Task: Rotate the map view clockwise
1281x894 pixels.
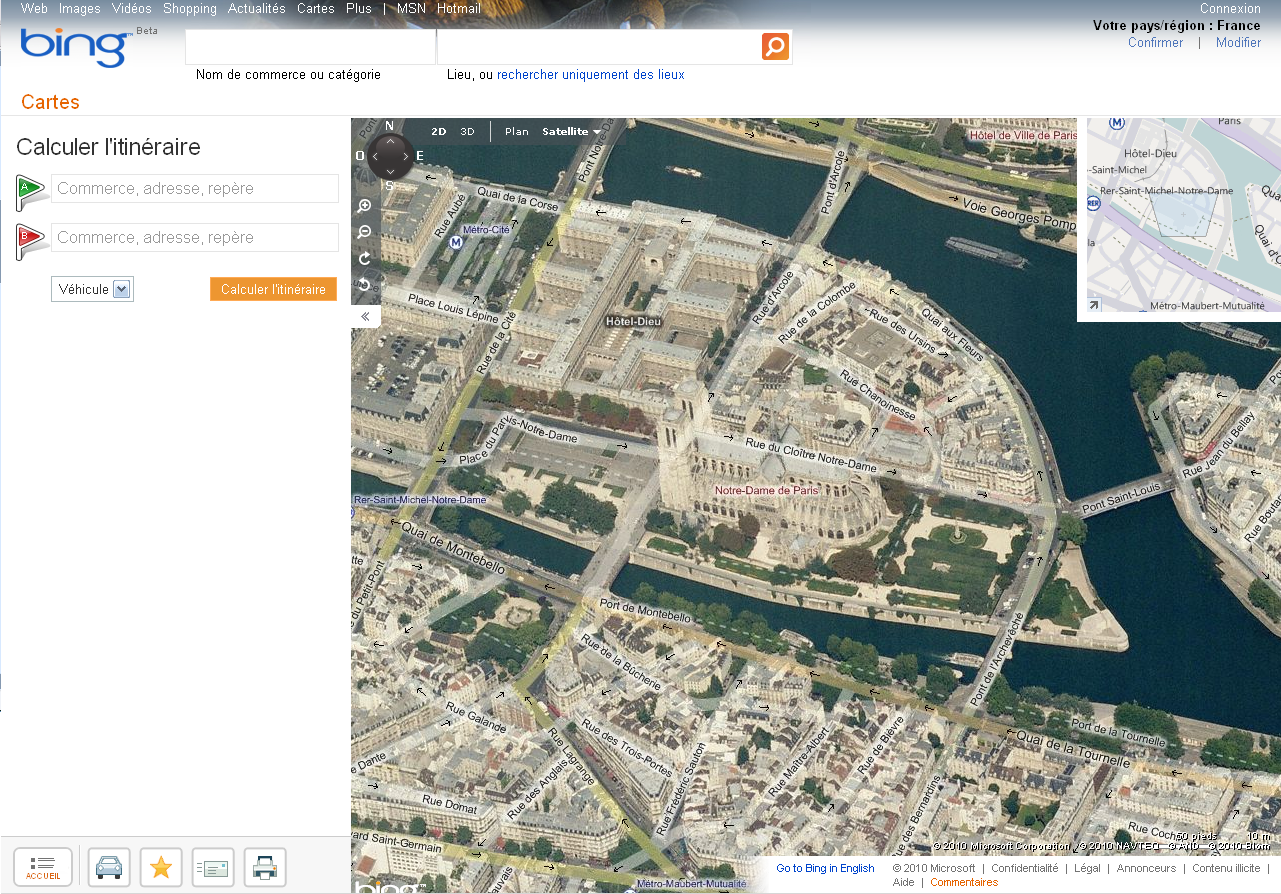Action: point(365,259)
